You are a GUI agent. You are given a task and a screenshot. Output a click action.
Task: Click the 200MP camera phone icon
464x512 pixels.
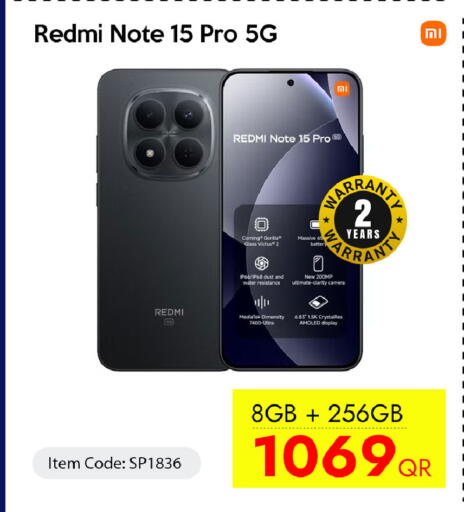pos(318,263)
